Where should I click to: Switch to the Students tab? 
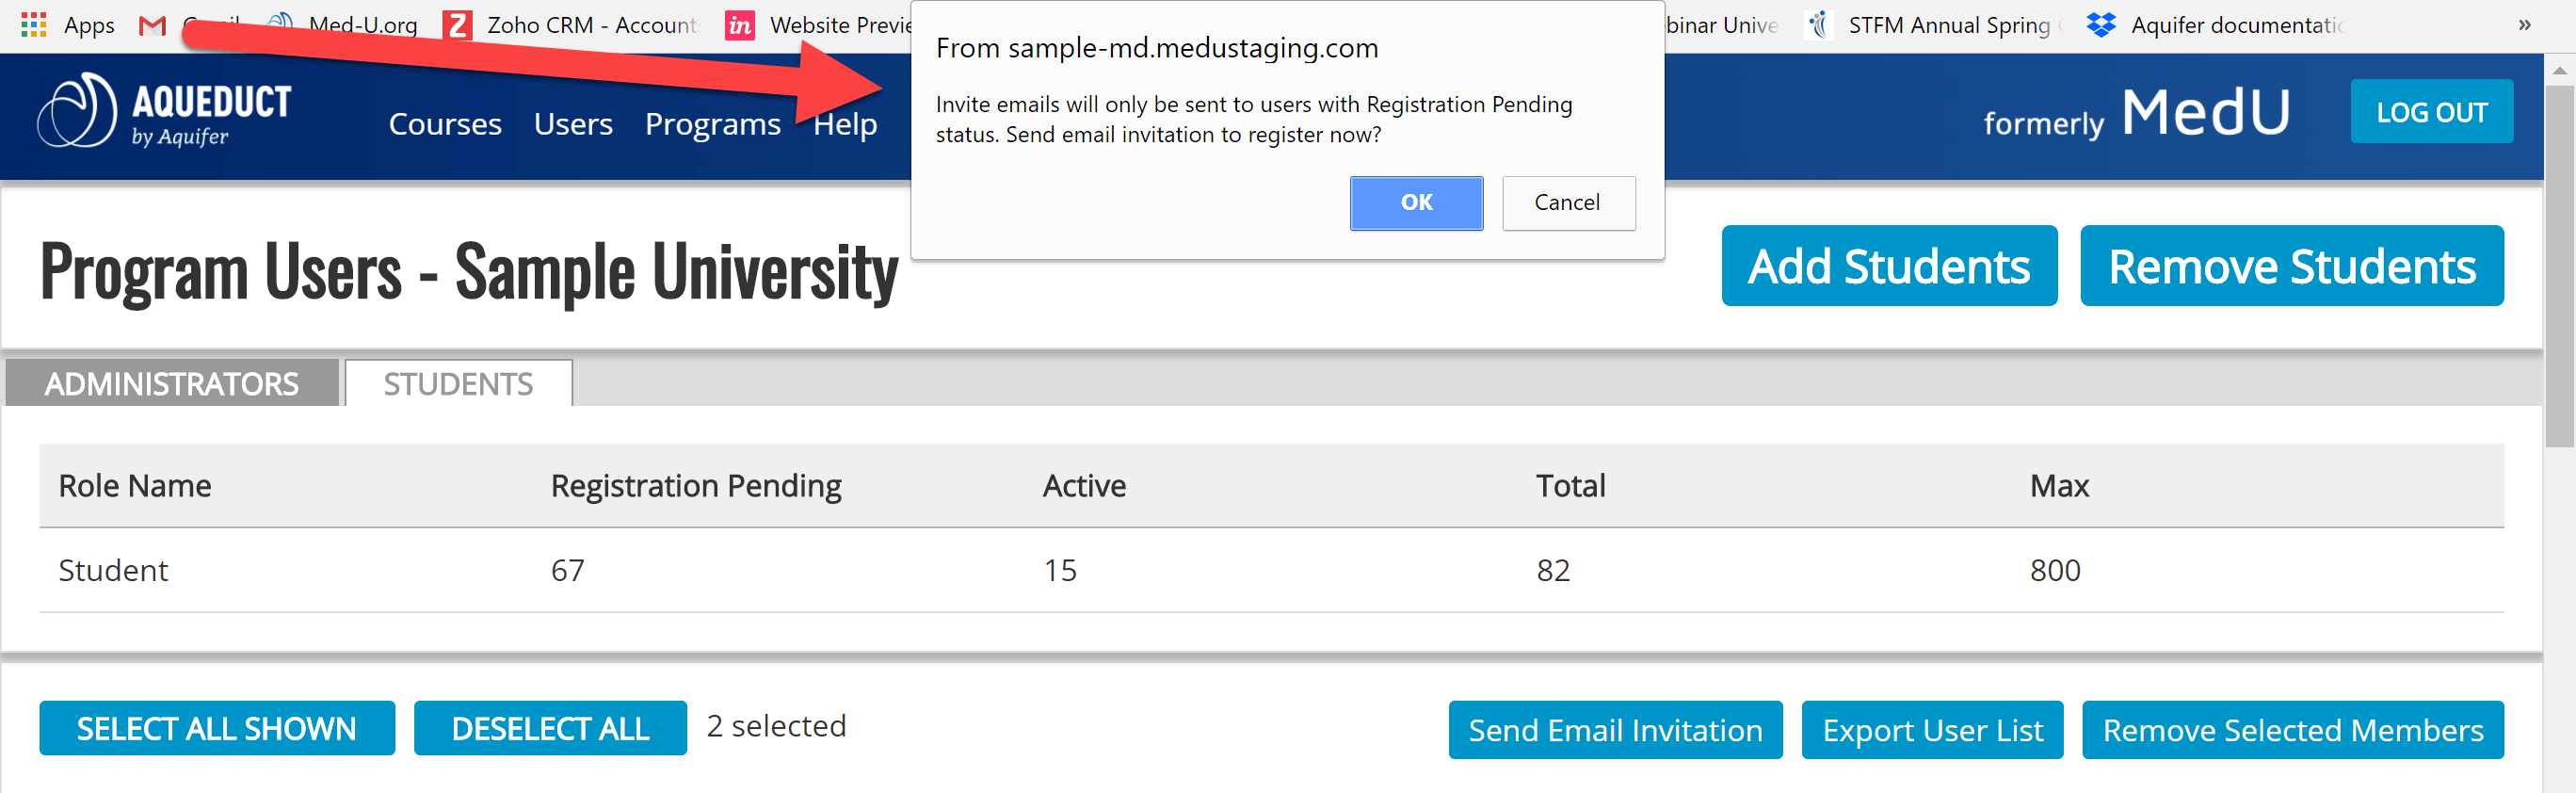click(x=459, y=383)
